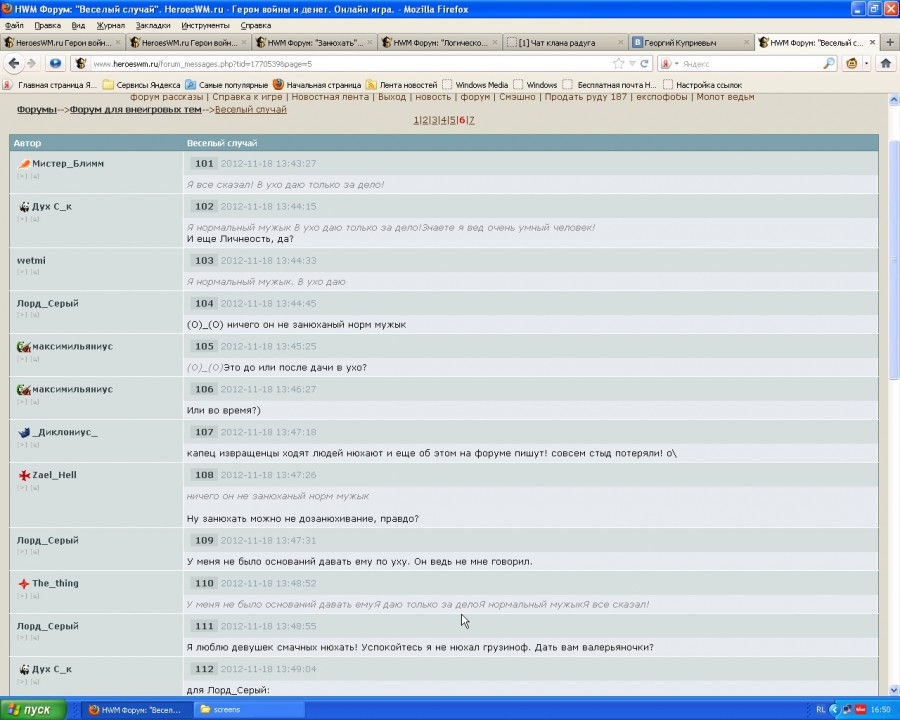Go to forum page 7
This screenshot has width=900, height=720.
471,120
